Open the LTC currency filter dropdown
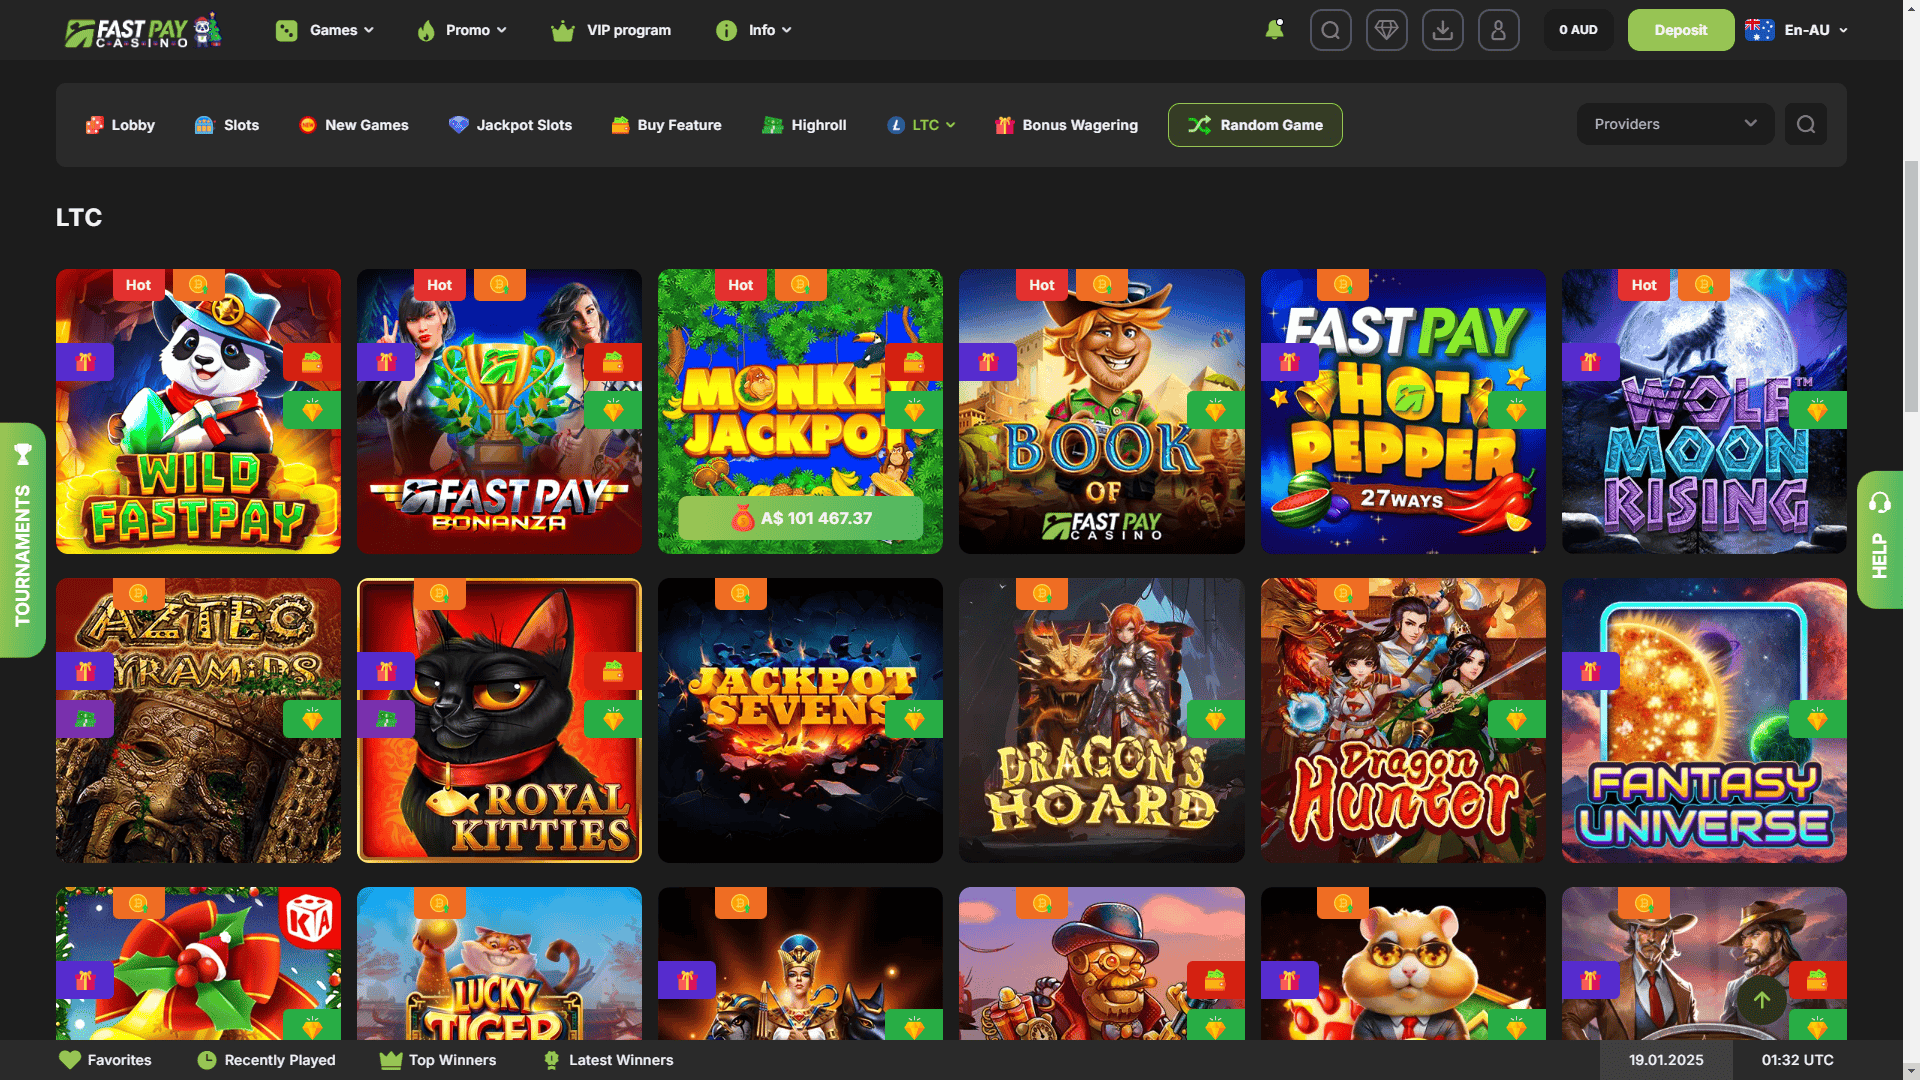 tap(921, 125)
